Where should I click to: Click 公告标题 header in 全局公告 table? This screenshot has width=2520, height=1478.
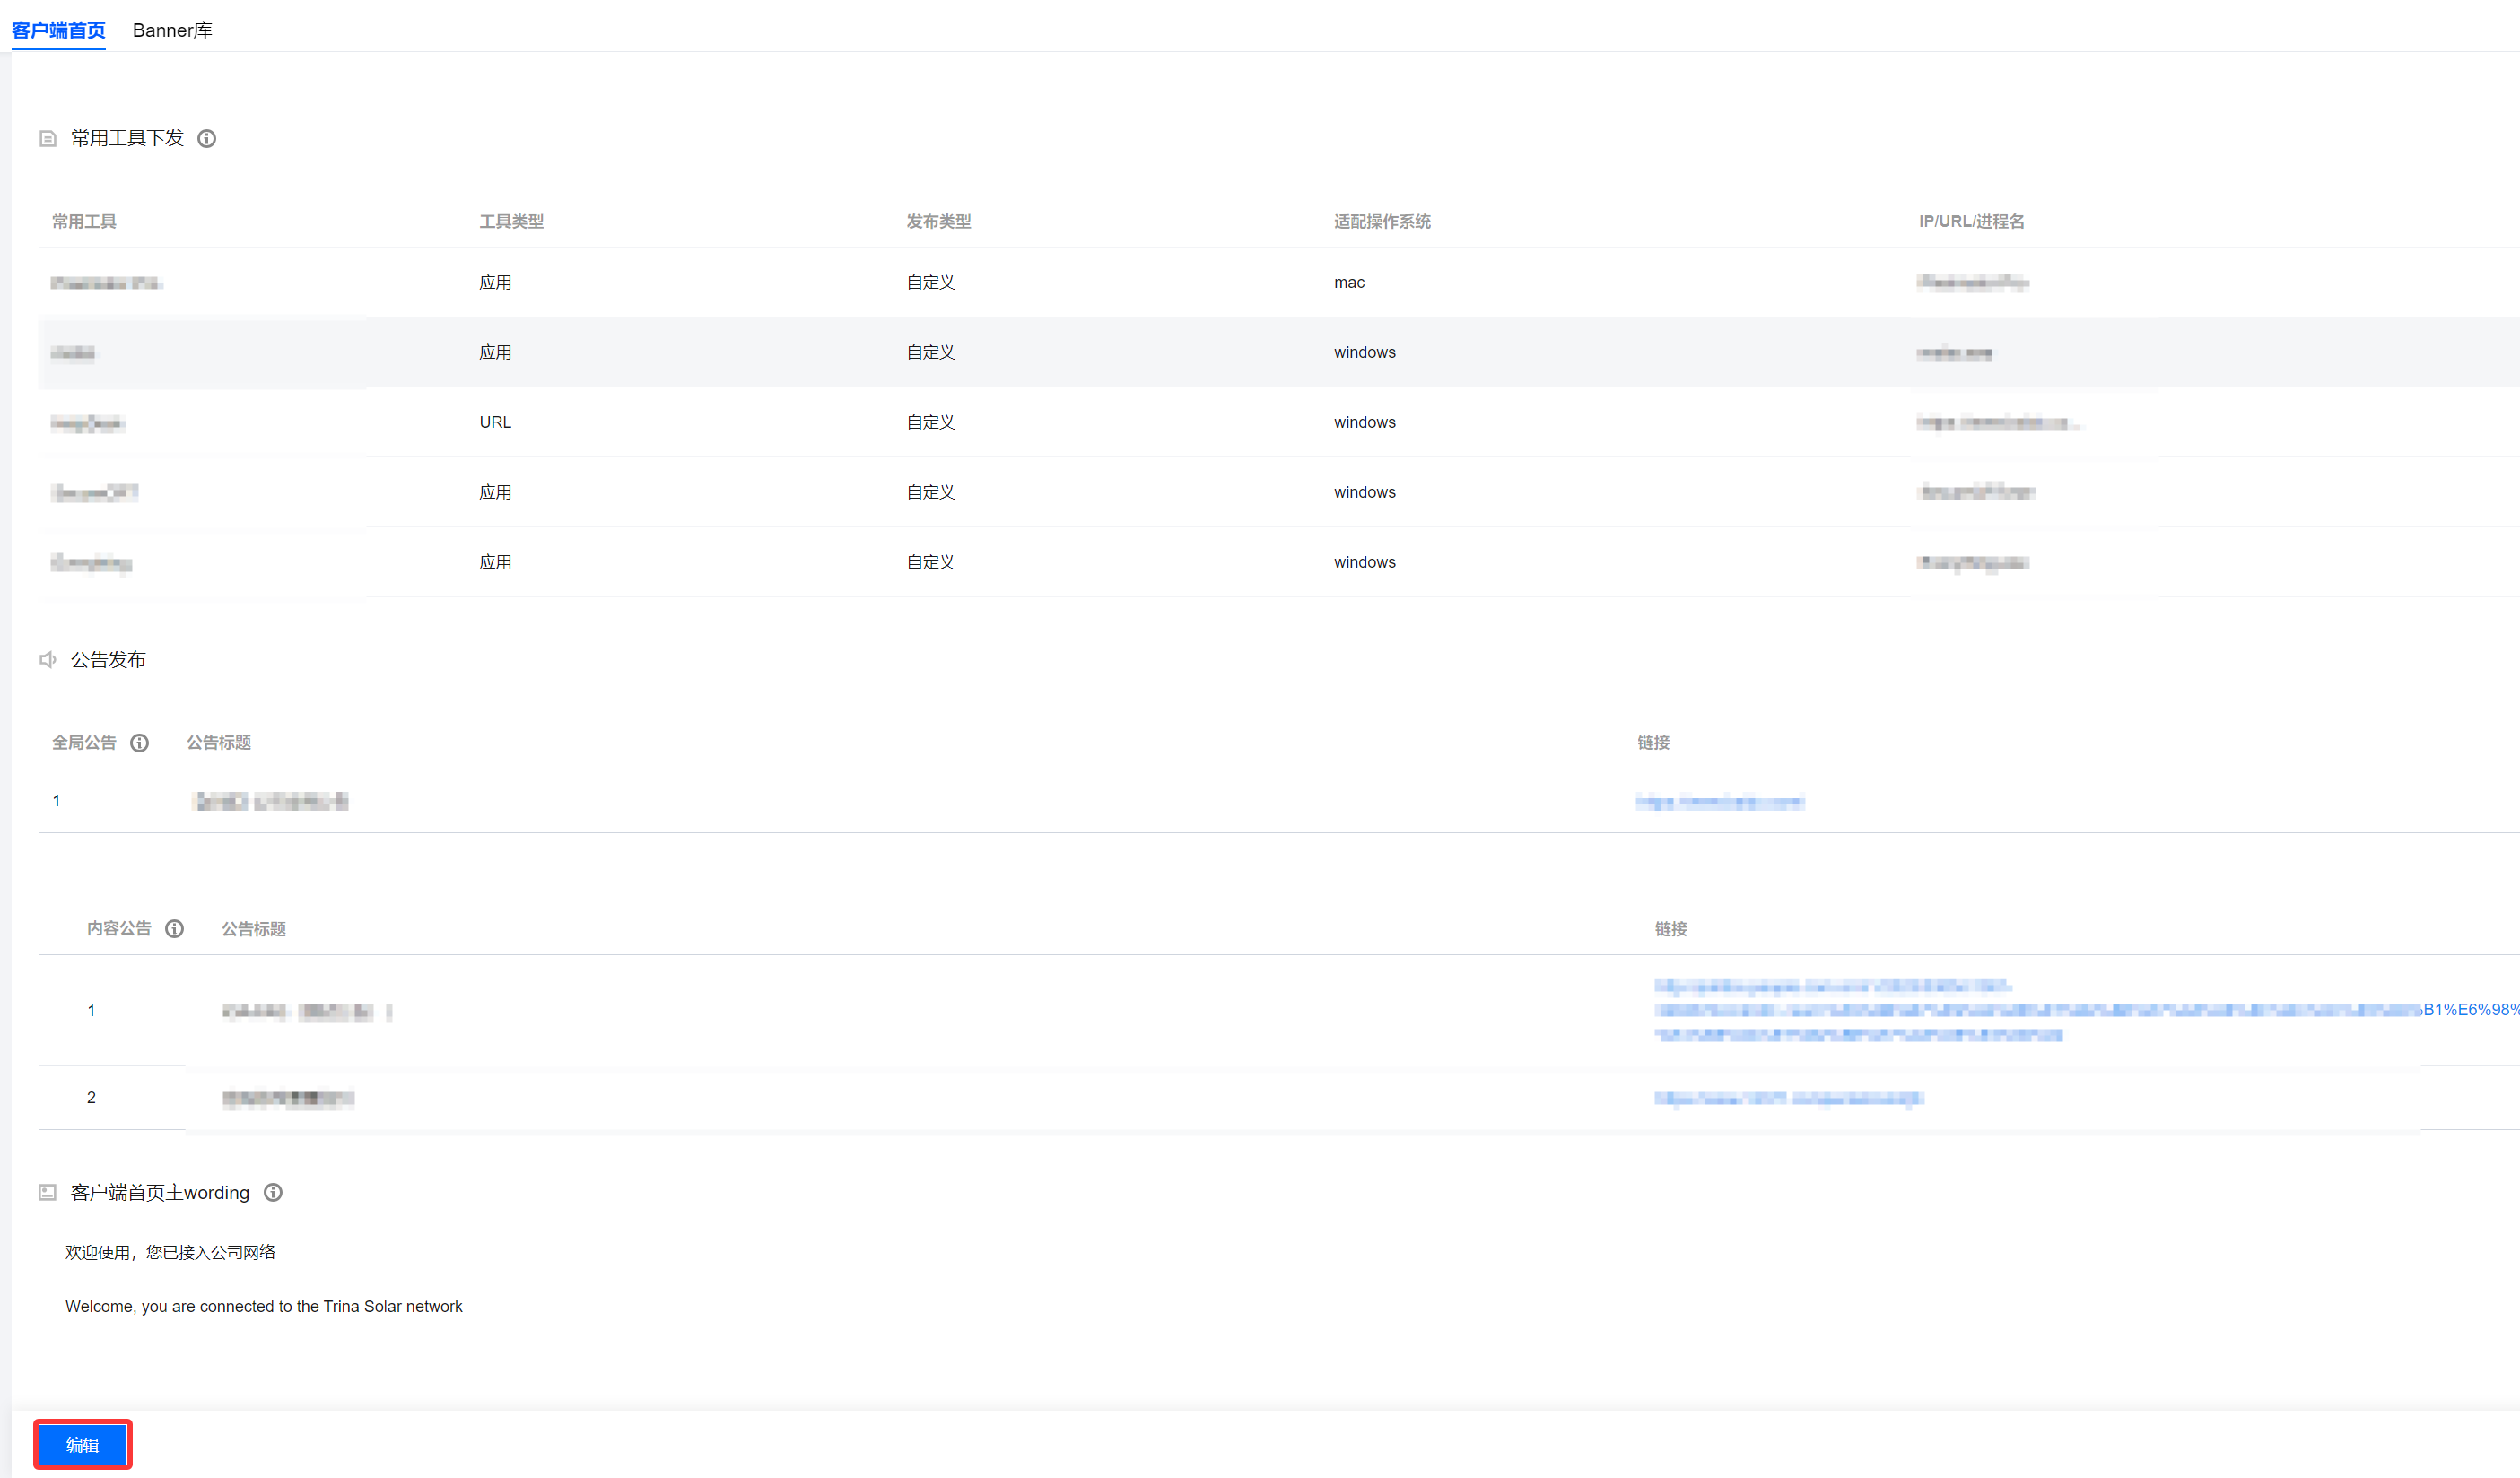click(219, 742)
